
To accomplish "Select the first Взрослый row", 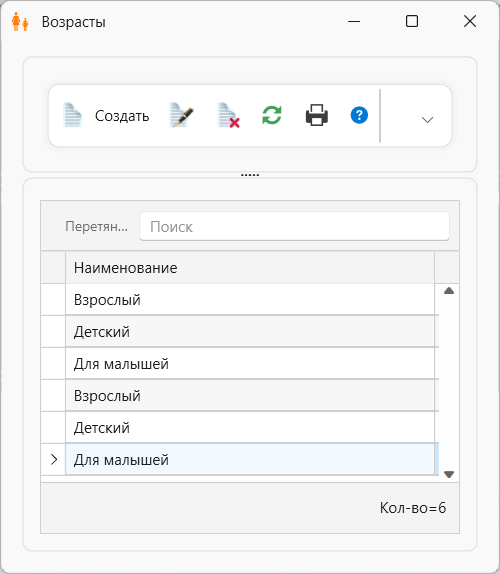I will [250, 299].
